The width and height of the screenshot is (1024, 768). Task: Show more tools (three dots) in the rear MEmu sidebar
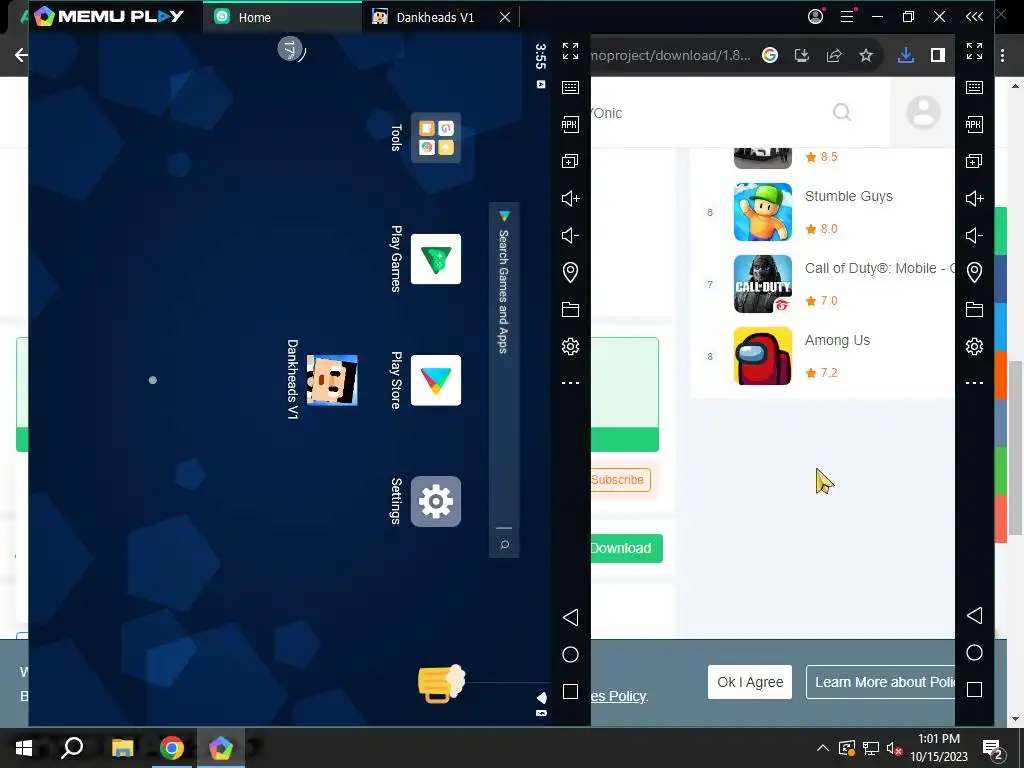tap(974, 383)
